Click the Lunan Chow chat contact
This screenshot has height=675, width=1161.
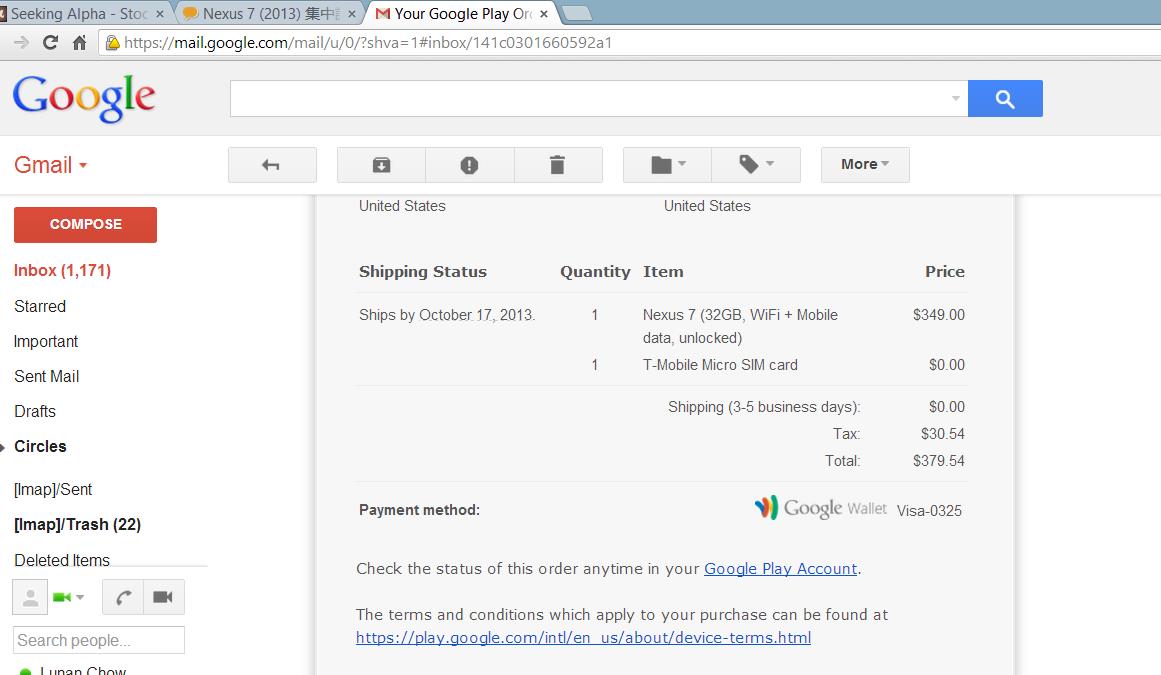pos(83,670)
